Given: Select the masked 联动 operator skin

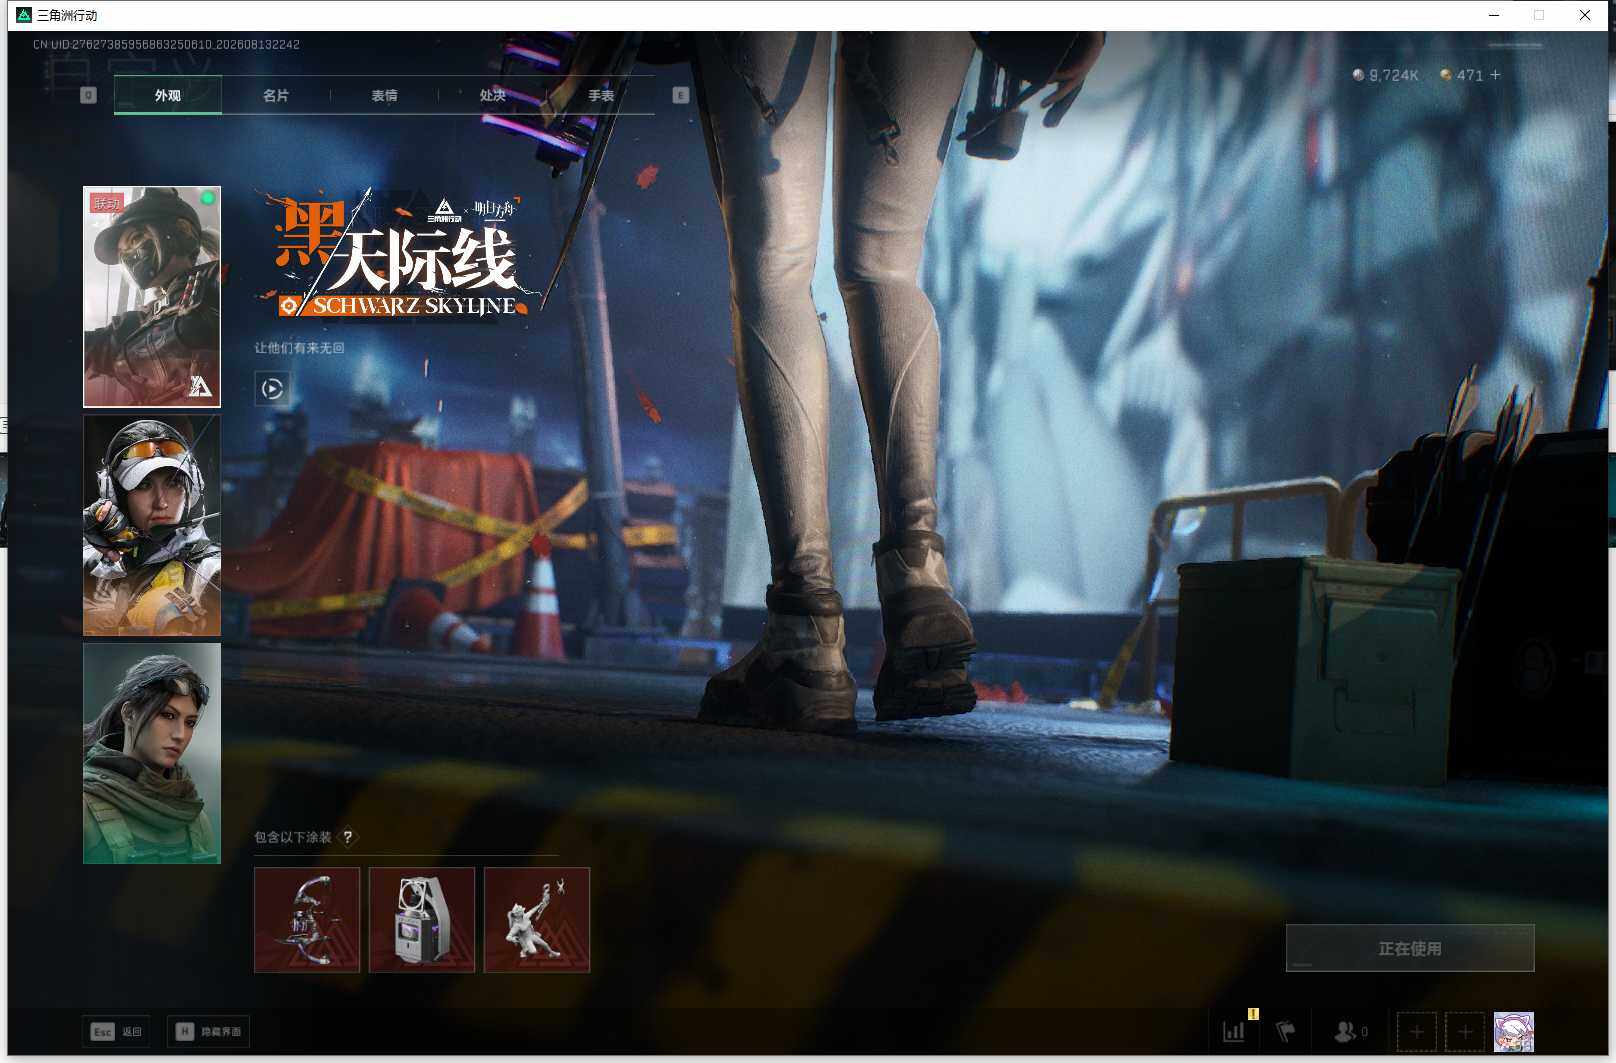Looking at the screenshot, I should (x=152, y=297).
